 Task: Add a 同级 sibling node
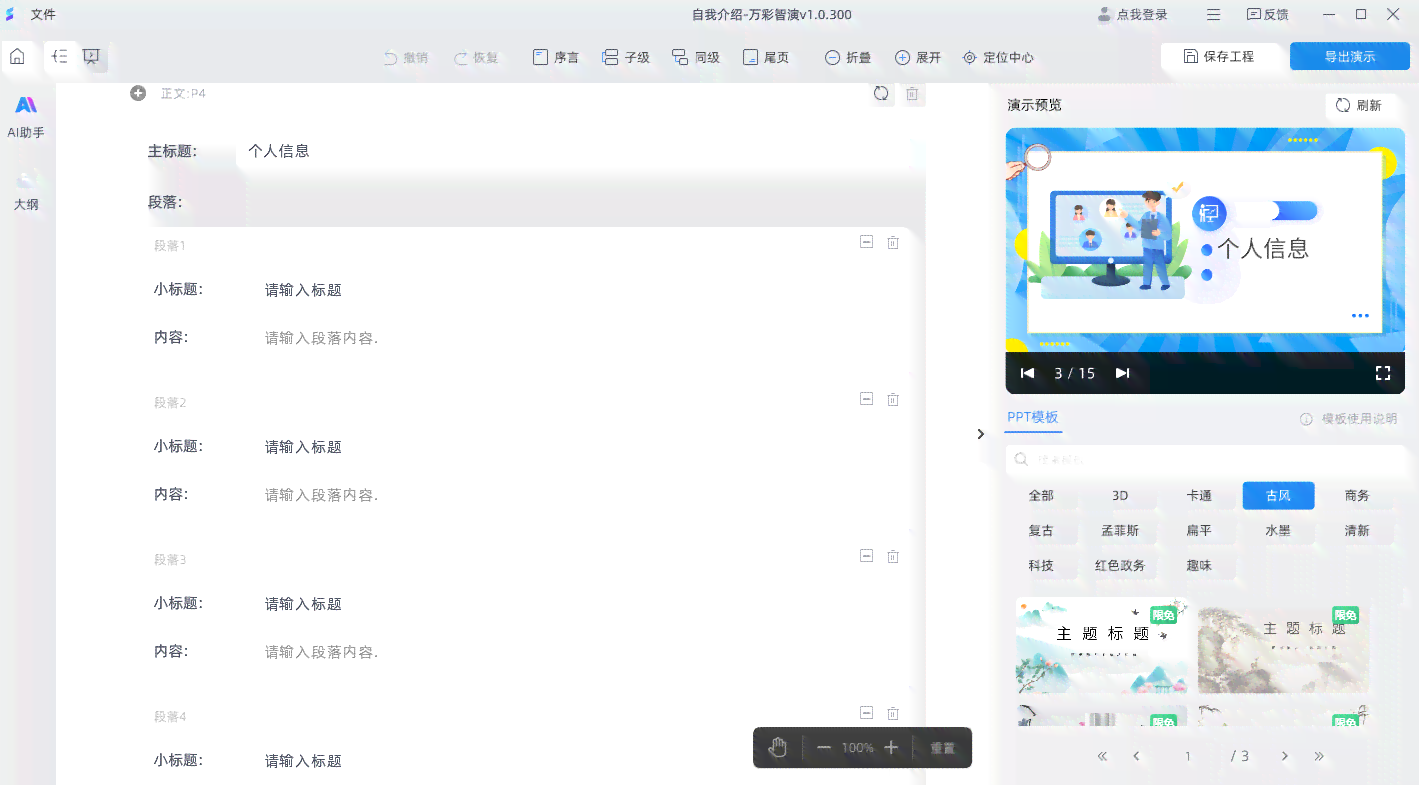point(696,58)
